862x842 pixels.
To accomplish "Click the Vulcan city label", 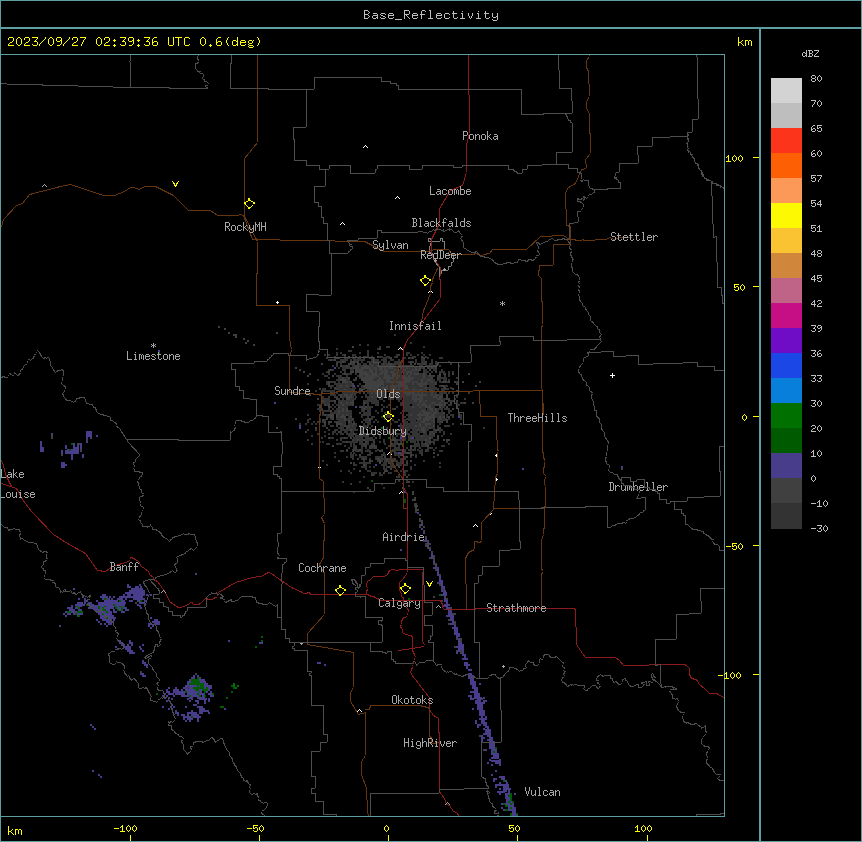I will click(x=542, y=792).
